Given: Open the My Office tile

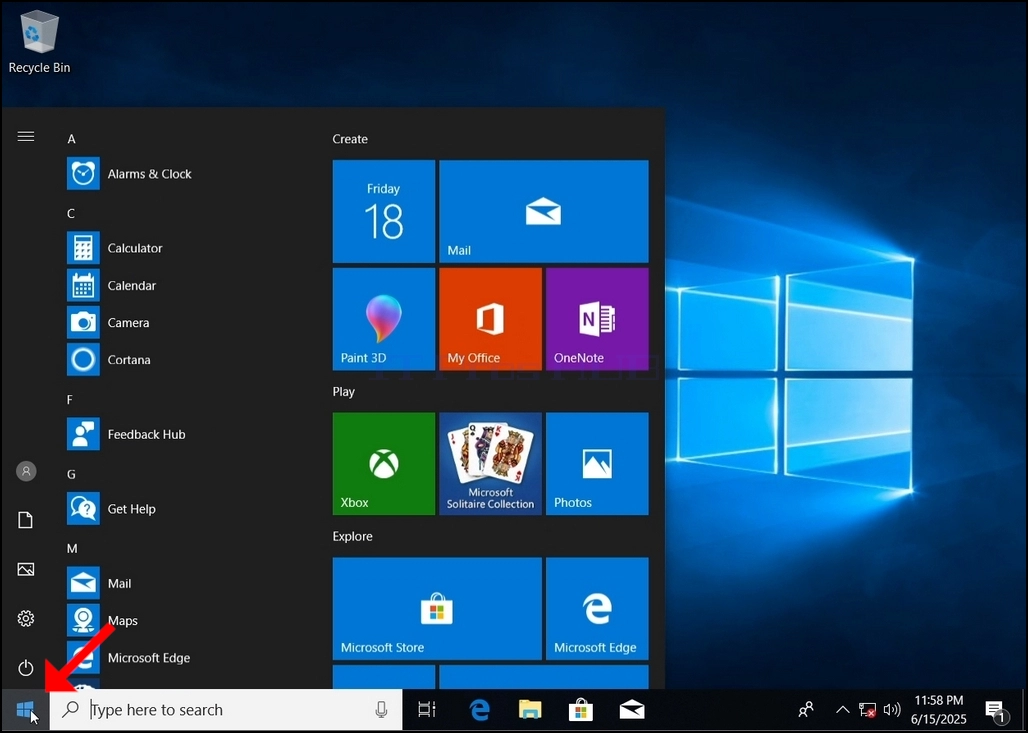Looking at the screenshot, I should point(490,319).
